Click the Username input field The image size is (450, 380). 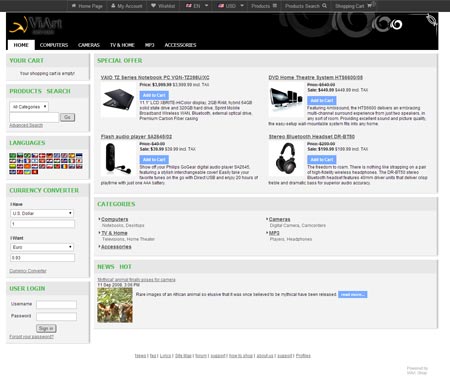click(56, 304)
